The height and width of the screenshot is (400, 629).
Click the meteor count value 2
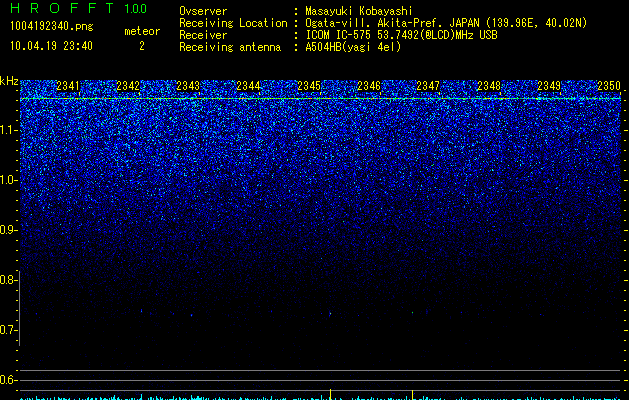coord(142,46)
